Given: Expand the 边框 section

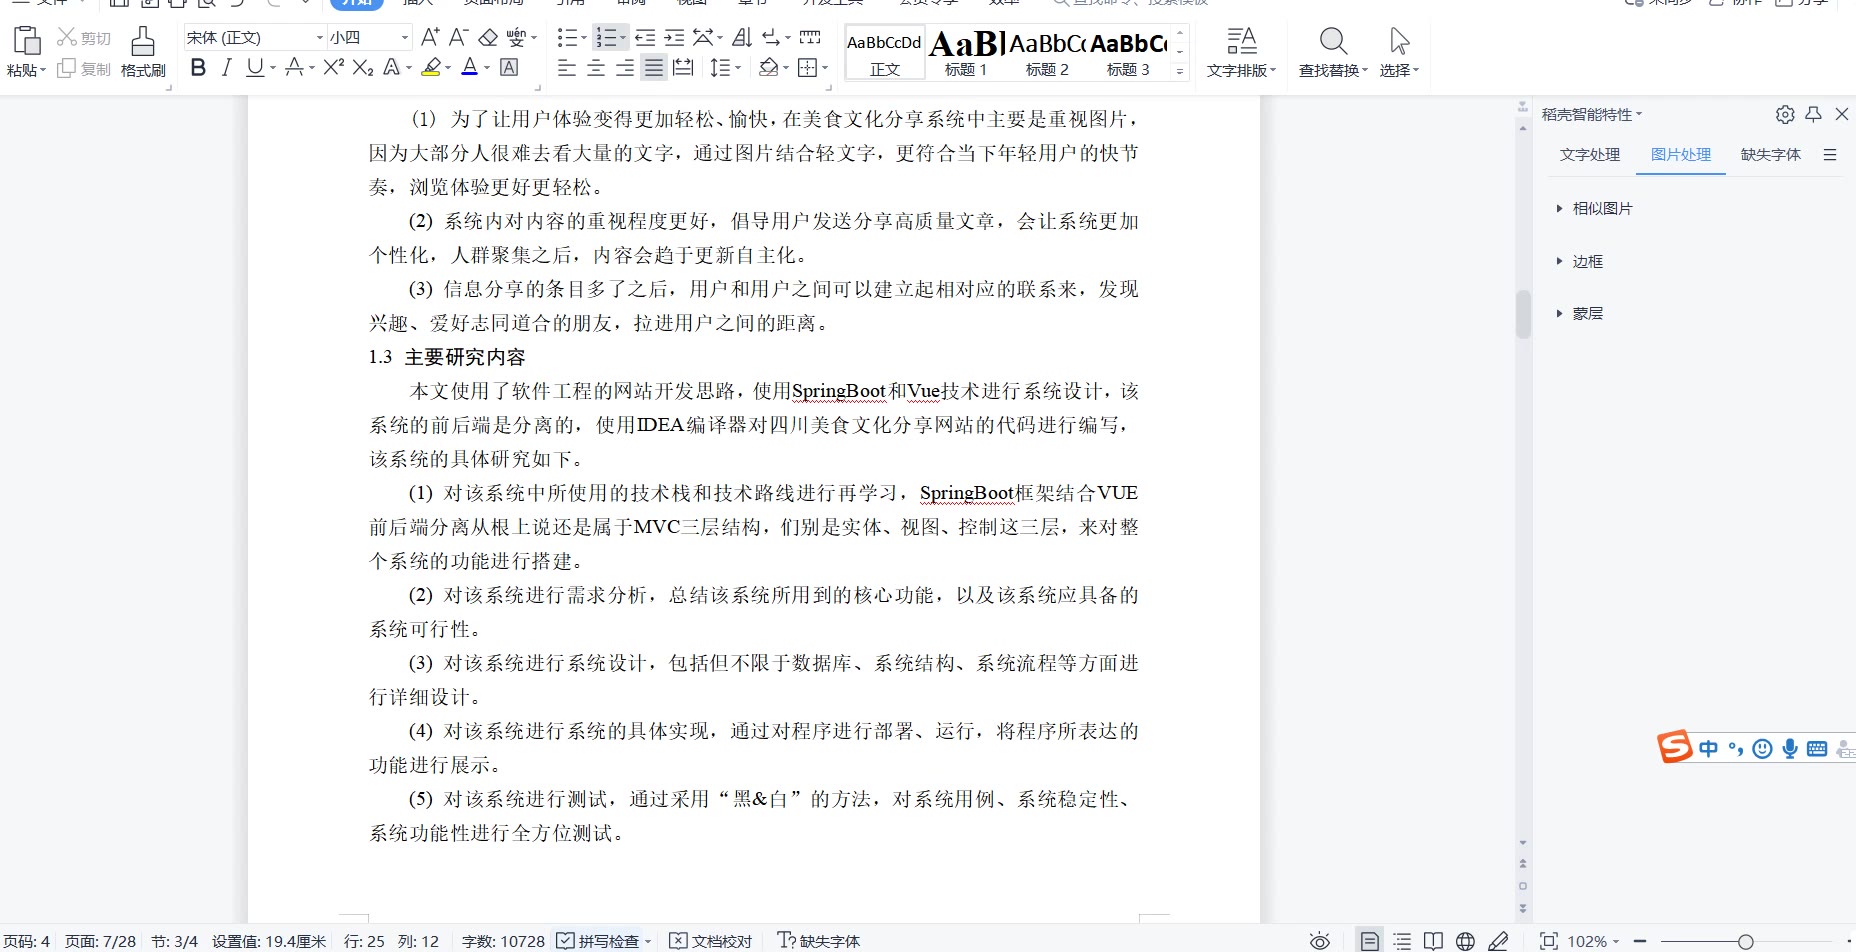Looking at the screenshot, I should (1579, 261).
